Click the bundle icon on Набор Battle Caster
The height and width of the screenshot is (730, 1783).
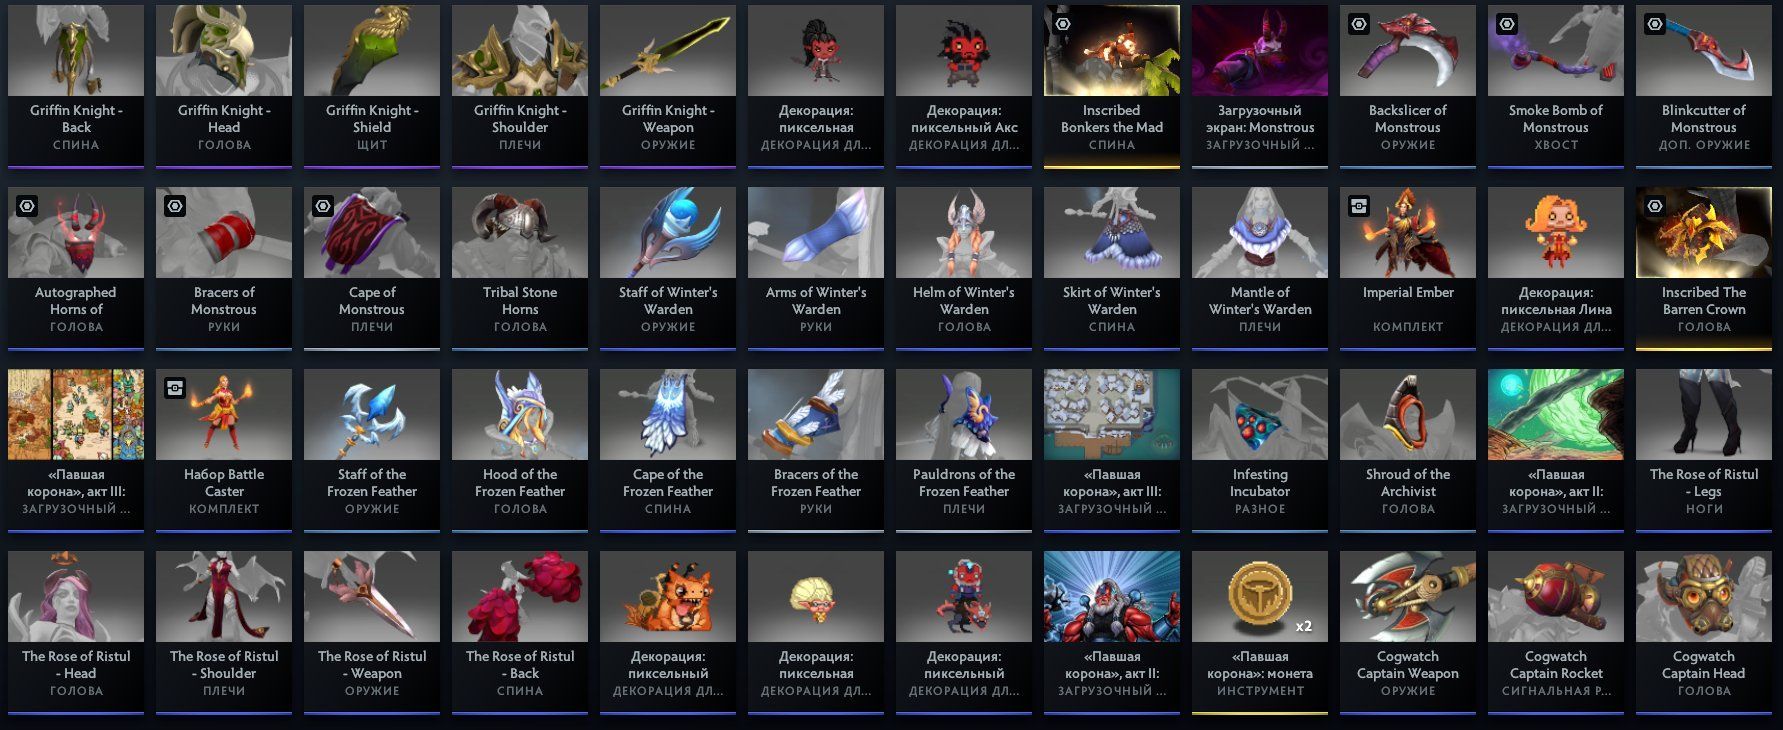pyautogui.click(x=175, y=388)
